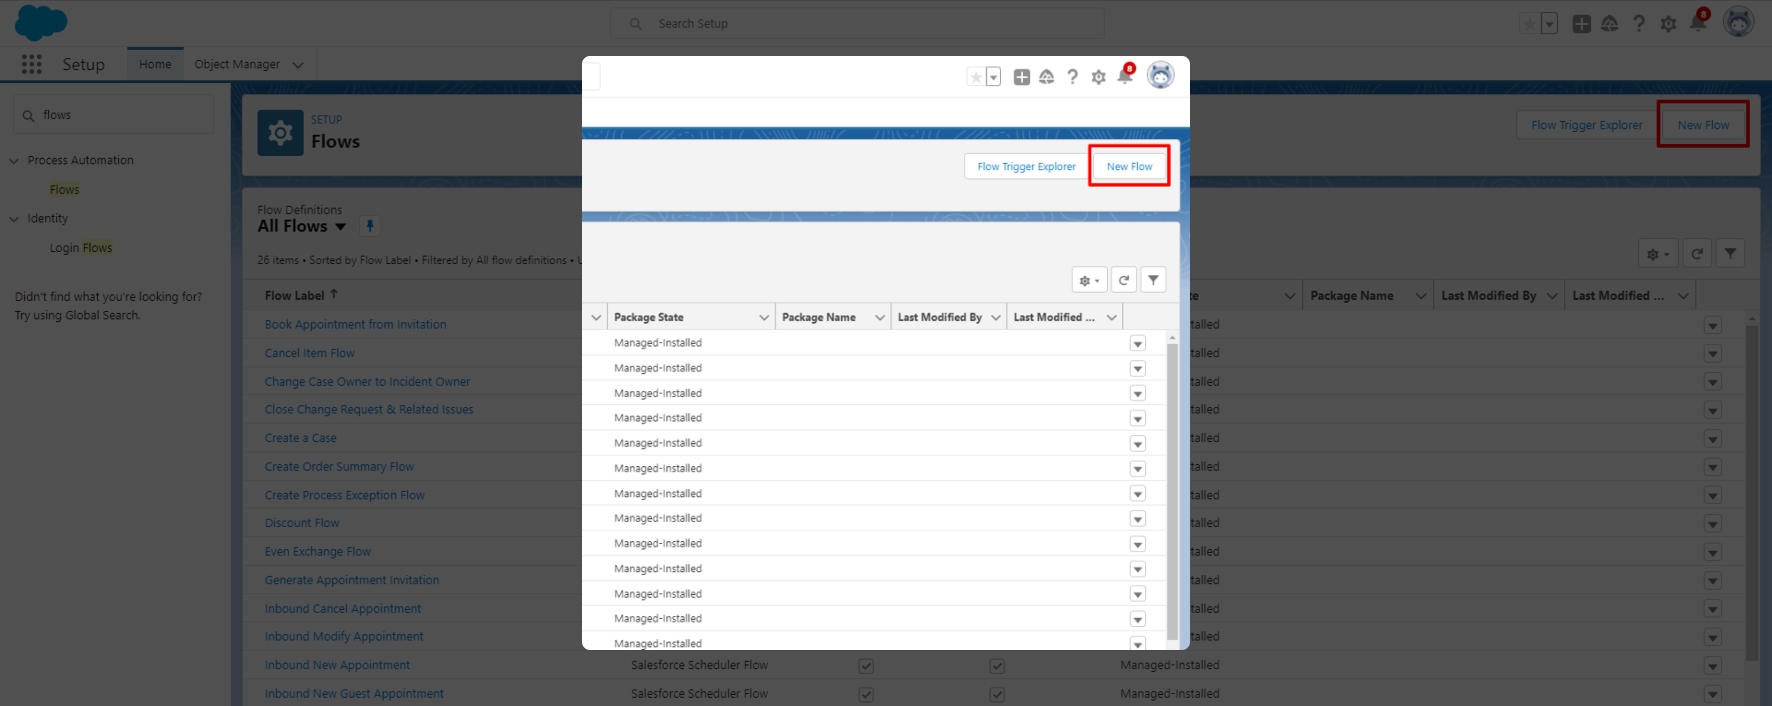The image size is (1772, 706).
Task: Click the Salesforce cloud logo
Action: click(41, 22)
